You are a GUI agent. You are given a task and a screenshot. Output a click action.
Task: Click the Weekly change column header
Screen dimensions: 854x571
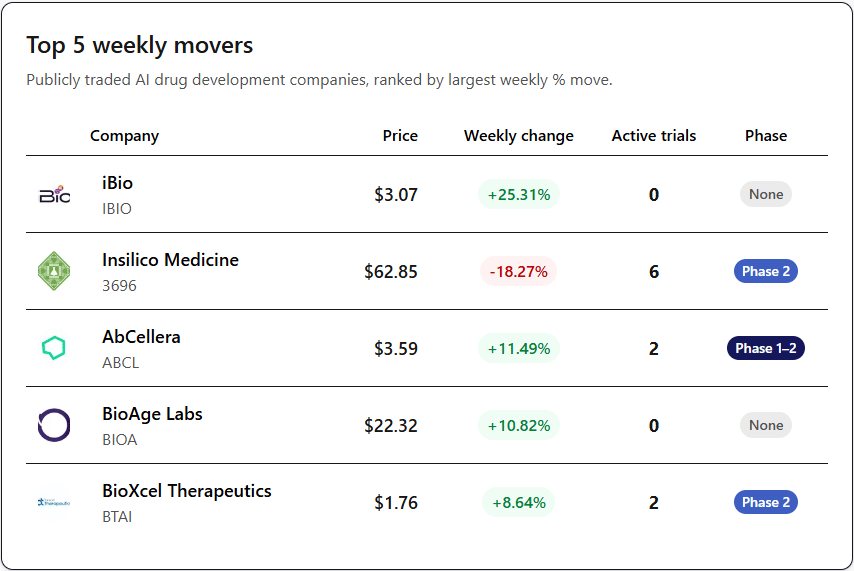(x=518, y=136)
